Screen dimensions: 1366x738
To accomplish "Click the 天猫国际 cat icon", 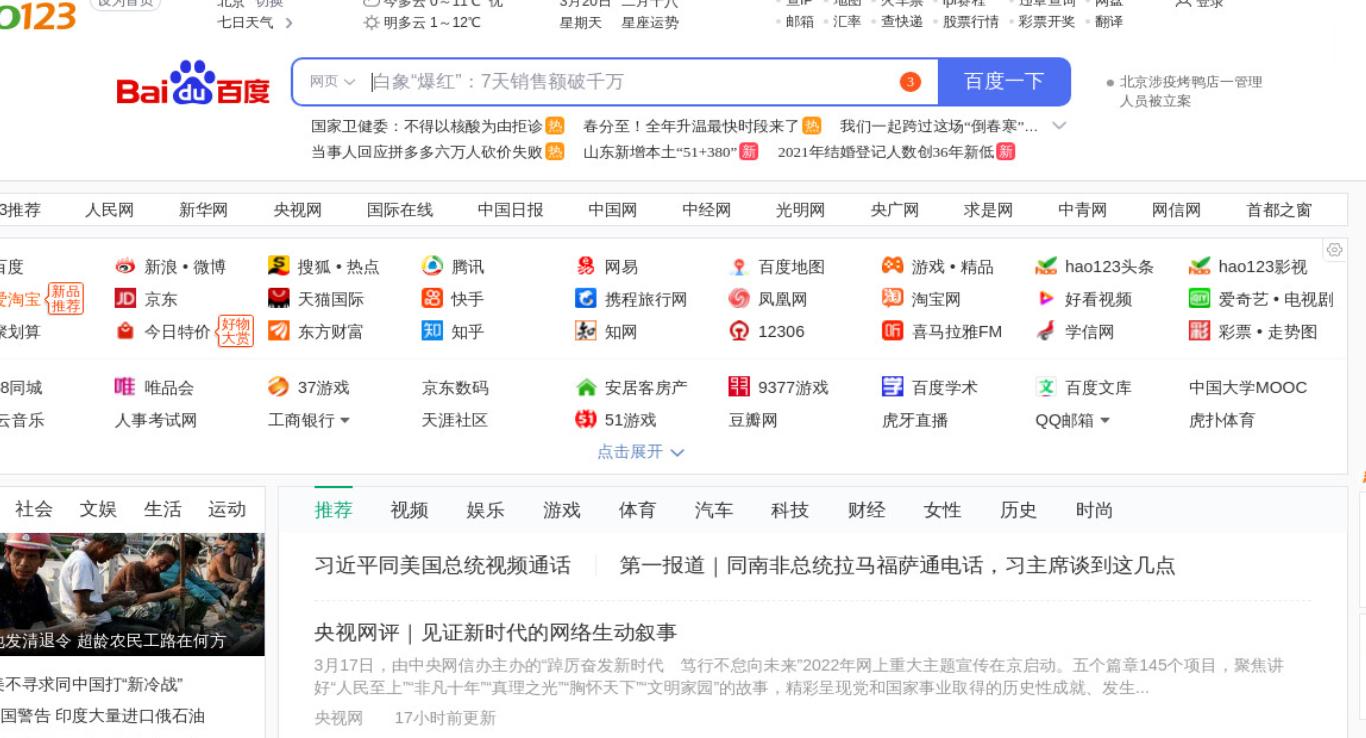I will [279, 299].
